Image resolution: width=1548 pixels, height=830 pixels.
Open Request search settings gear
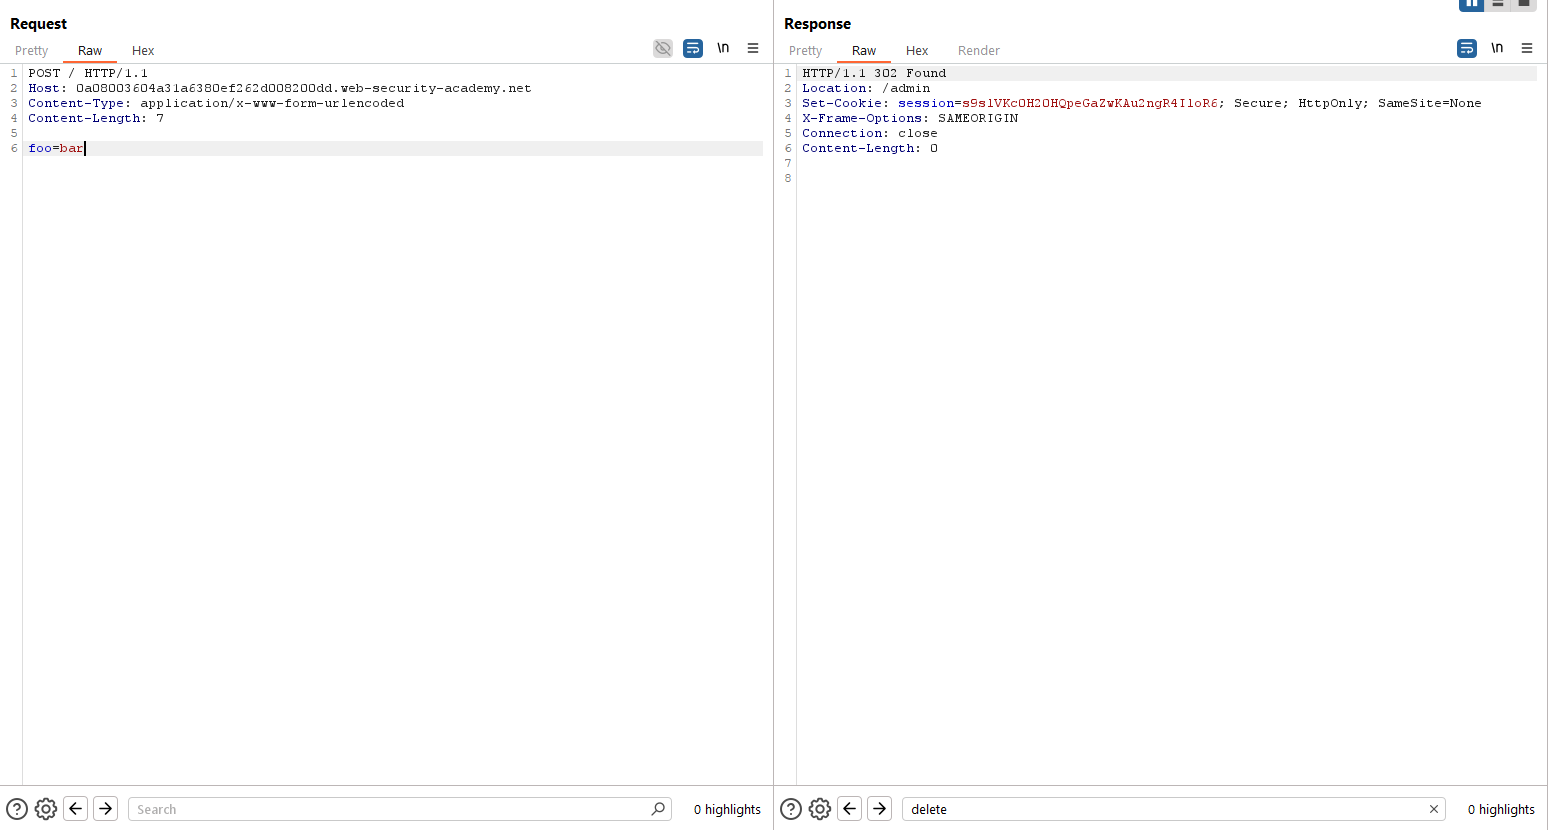click(x=46, y=809)
